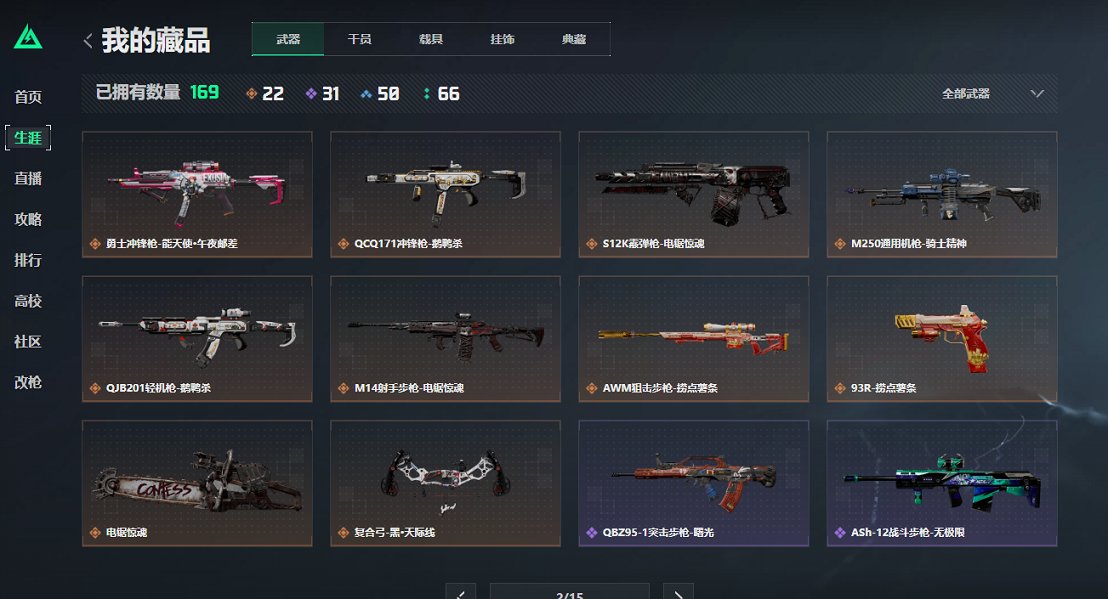The image size is (1108, 599).
Task: Go to the next page arrow
Action: coord(678,592)
